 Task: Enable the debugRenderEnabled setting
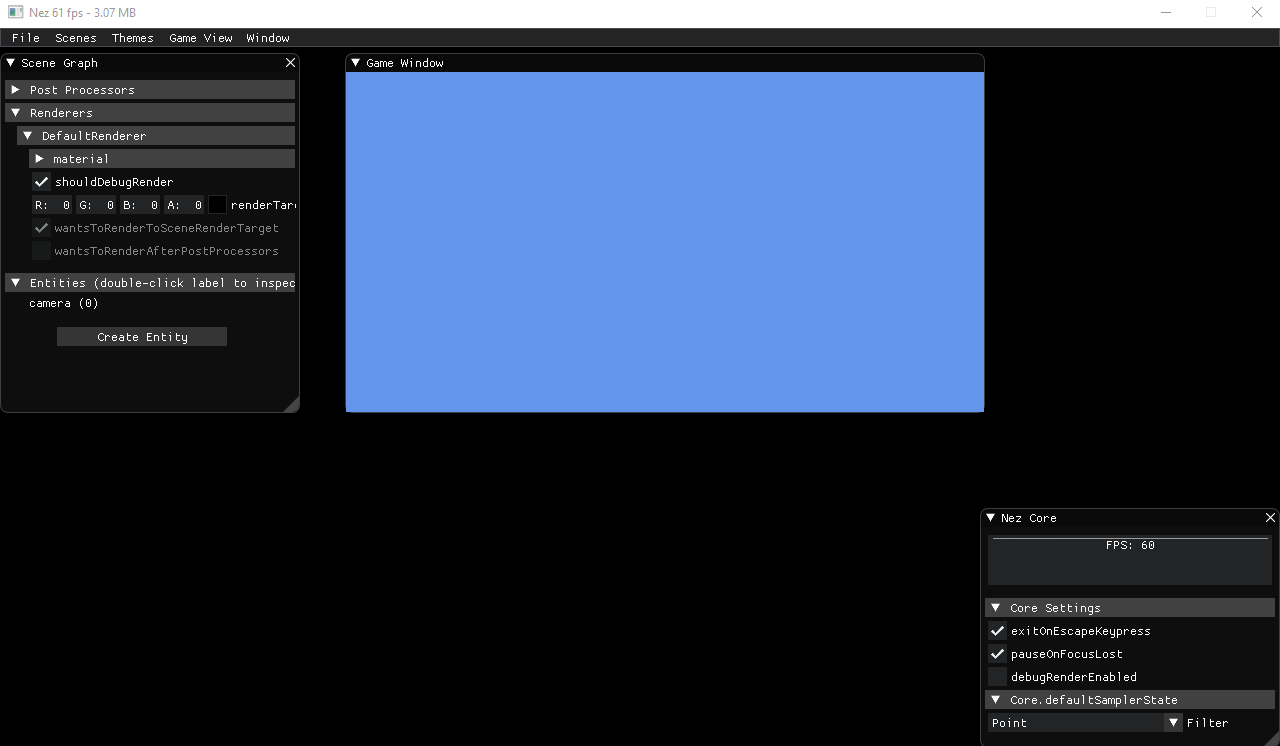(997, 676)
